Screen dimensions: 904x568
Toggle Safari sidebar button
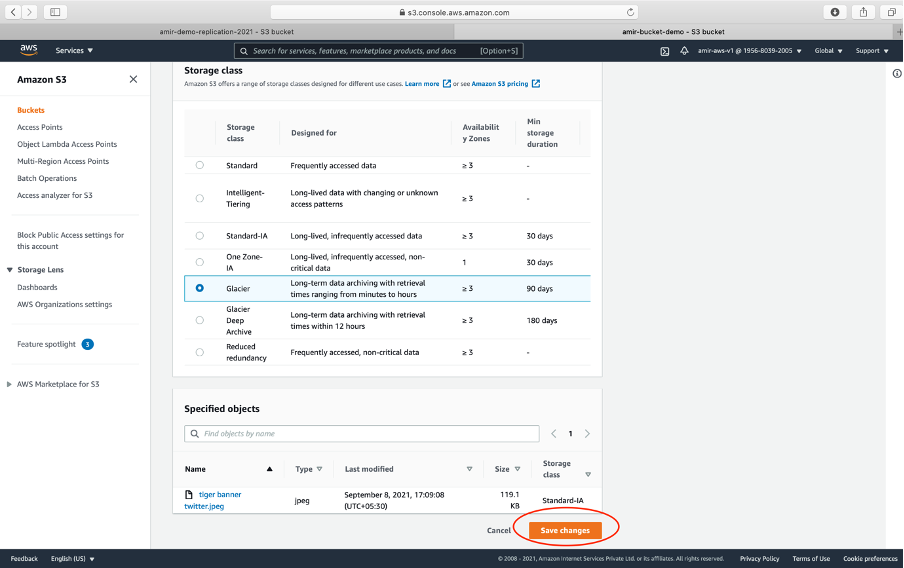(x=55, y=12)
